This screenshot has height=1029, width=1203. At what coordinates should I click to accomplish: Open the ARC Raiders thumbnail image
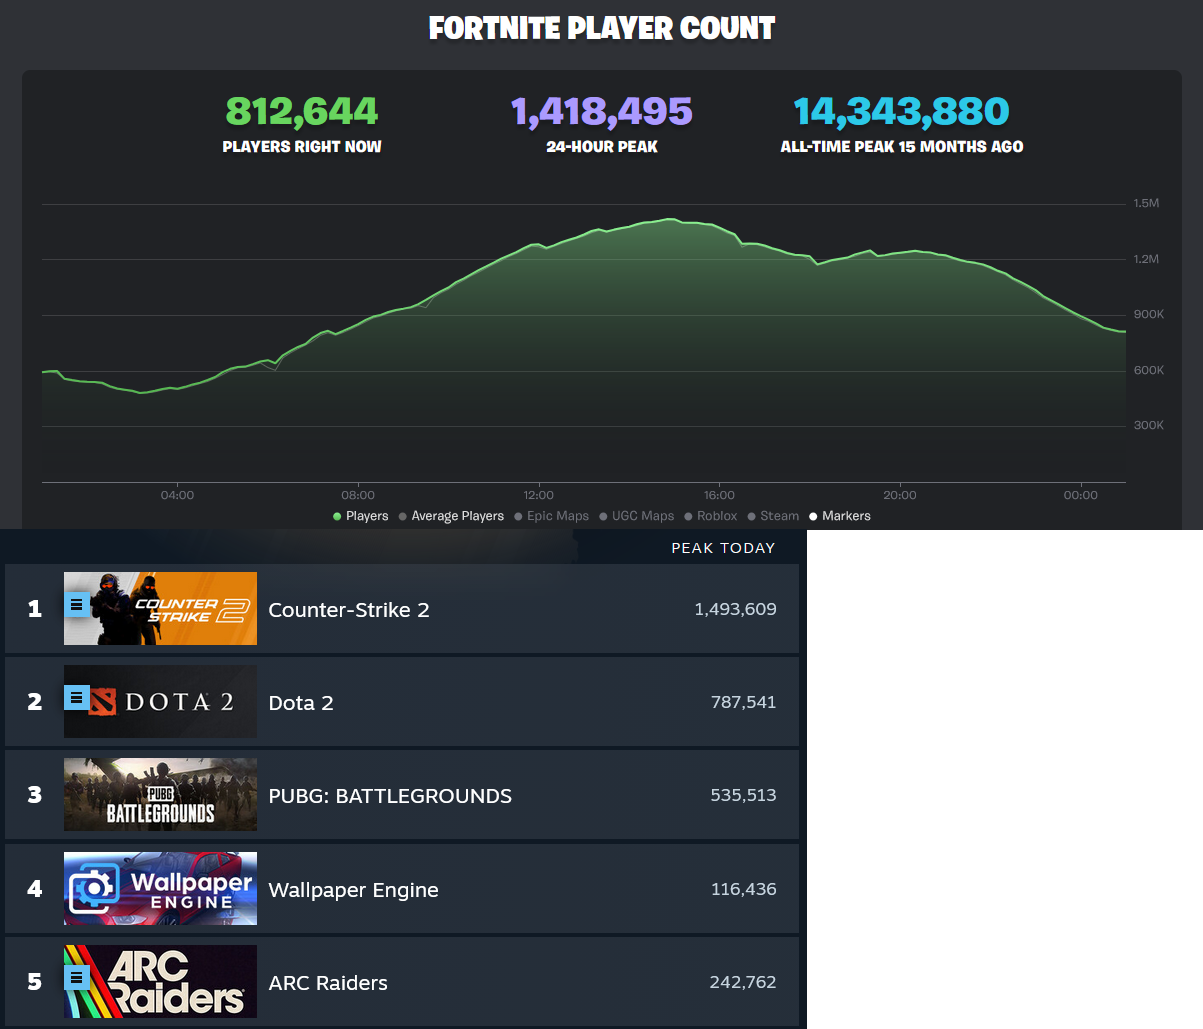[160, 982]
